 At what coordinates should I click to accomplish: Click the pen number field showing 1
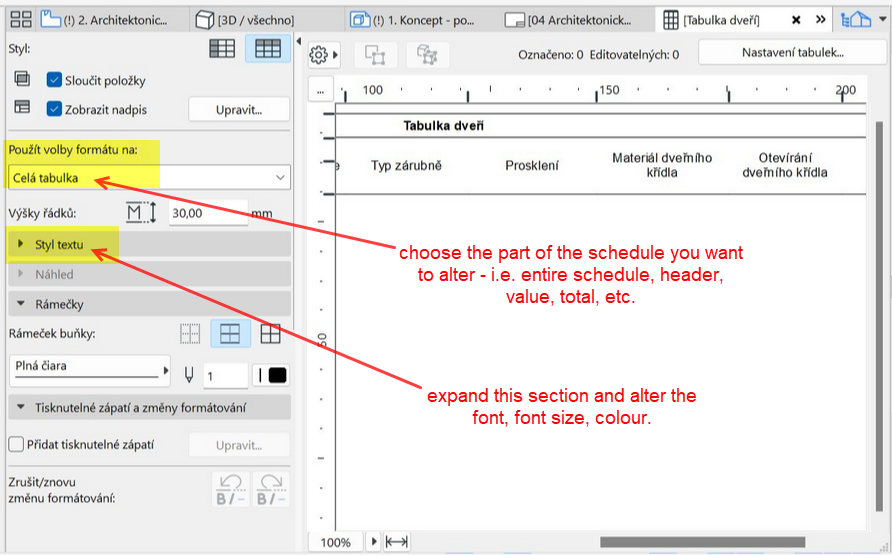[225, 376]
